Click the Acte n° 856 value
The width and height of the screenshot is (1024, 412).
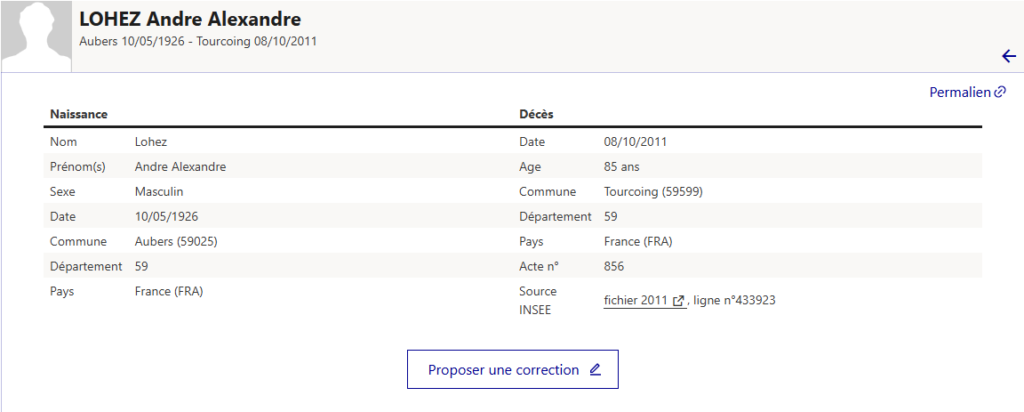[x=615, y=266]
